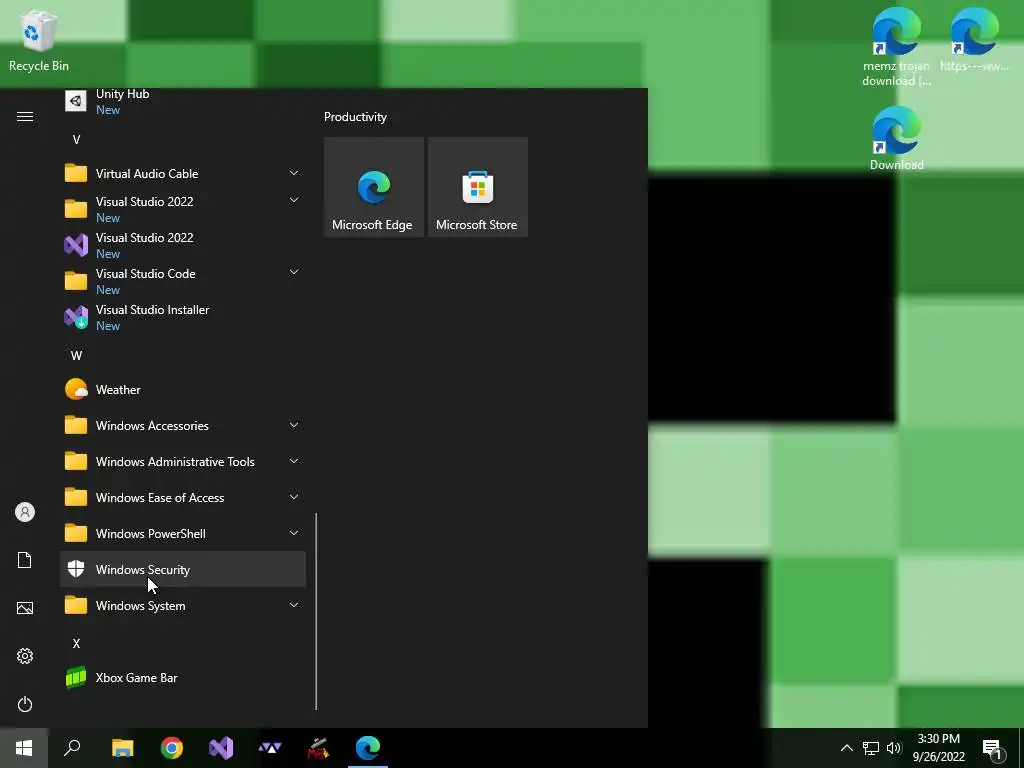The height and width of the screenshot is (768, 1024).
Task: Open the memz trojan download shortcut
Action: pyautogui.click(x=896, y=47)
